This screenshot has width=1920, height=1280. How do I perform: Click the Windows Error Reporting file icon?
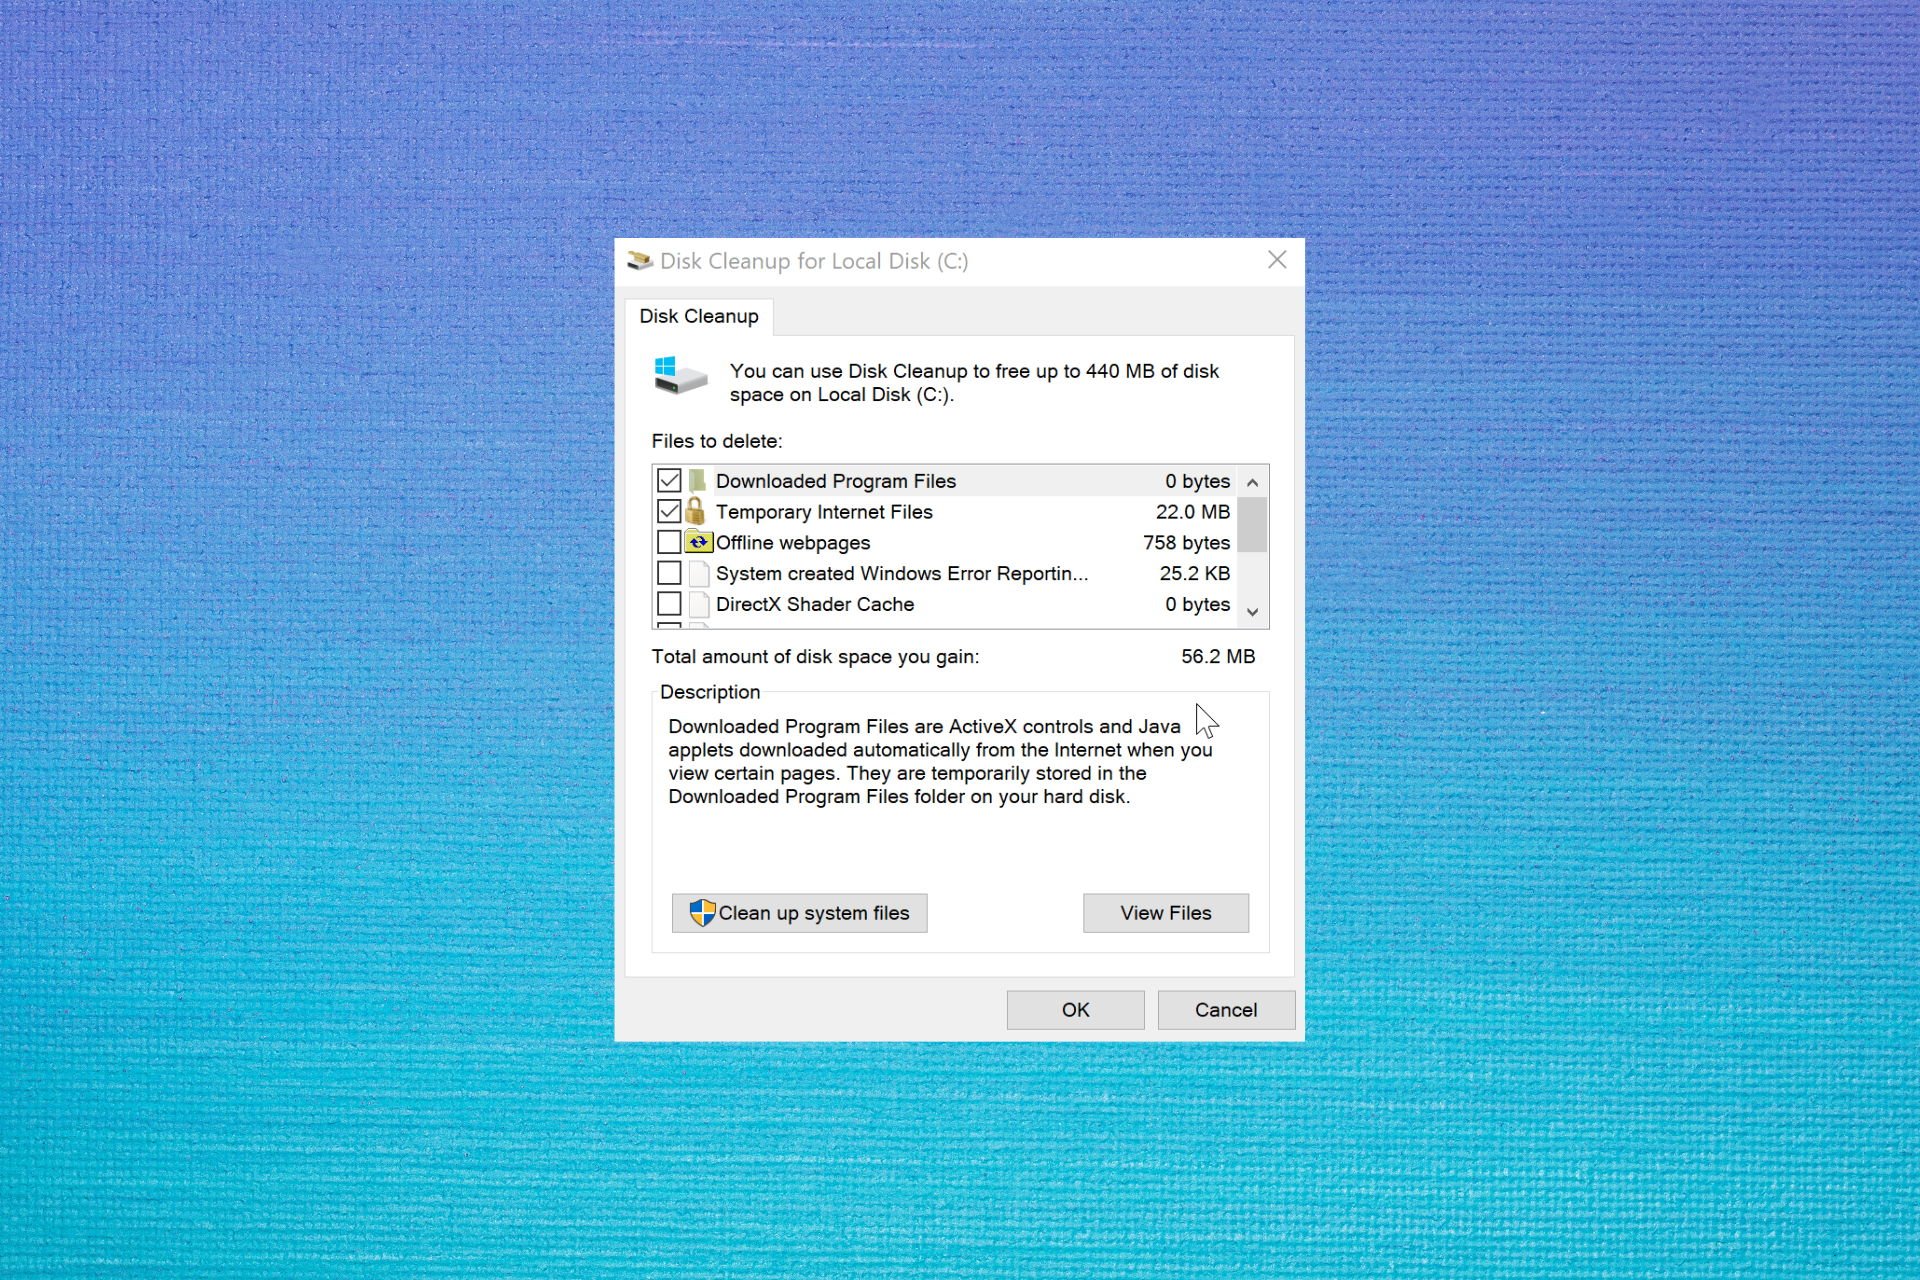(x=699, y=574)
